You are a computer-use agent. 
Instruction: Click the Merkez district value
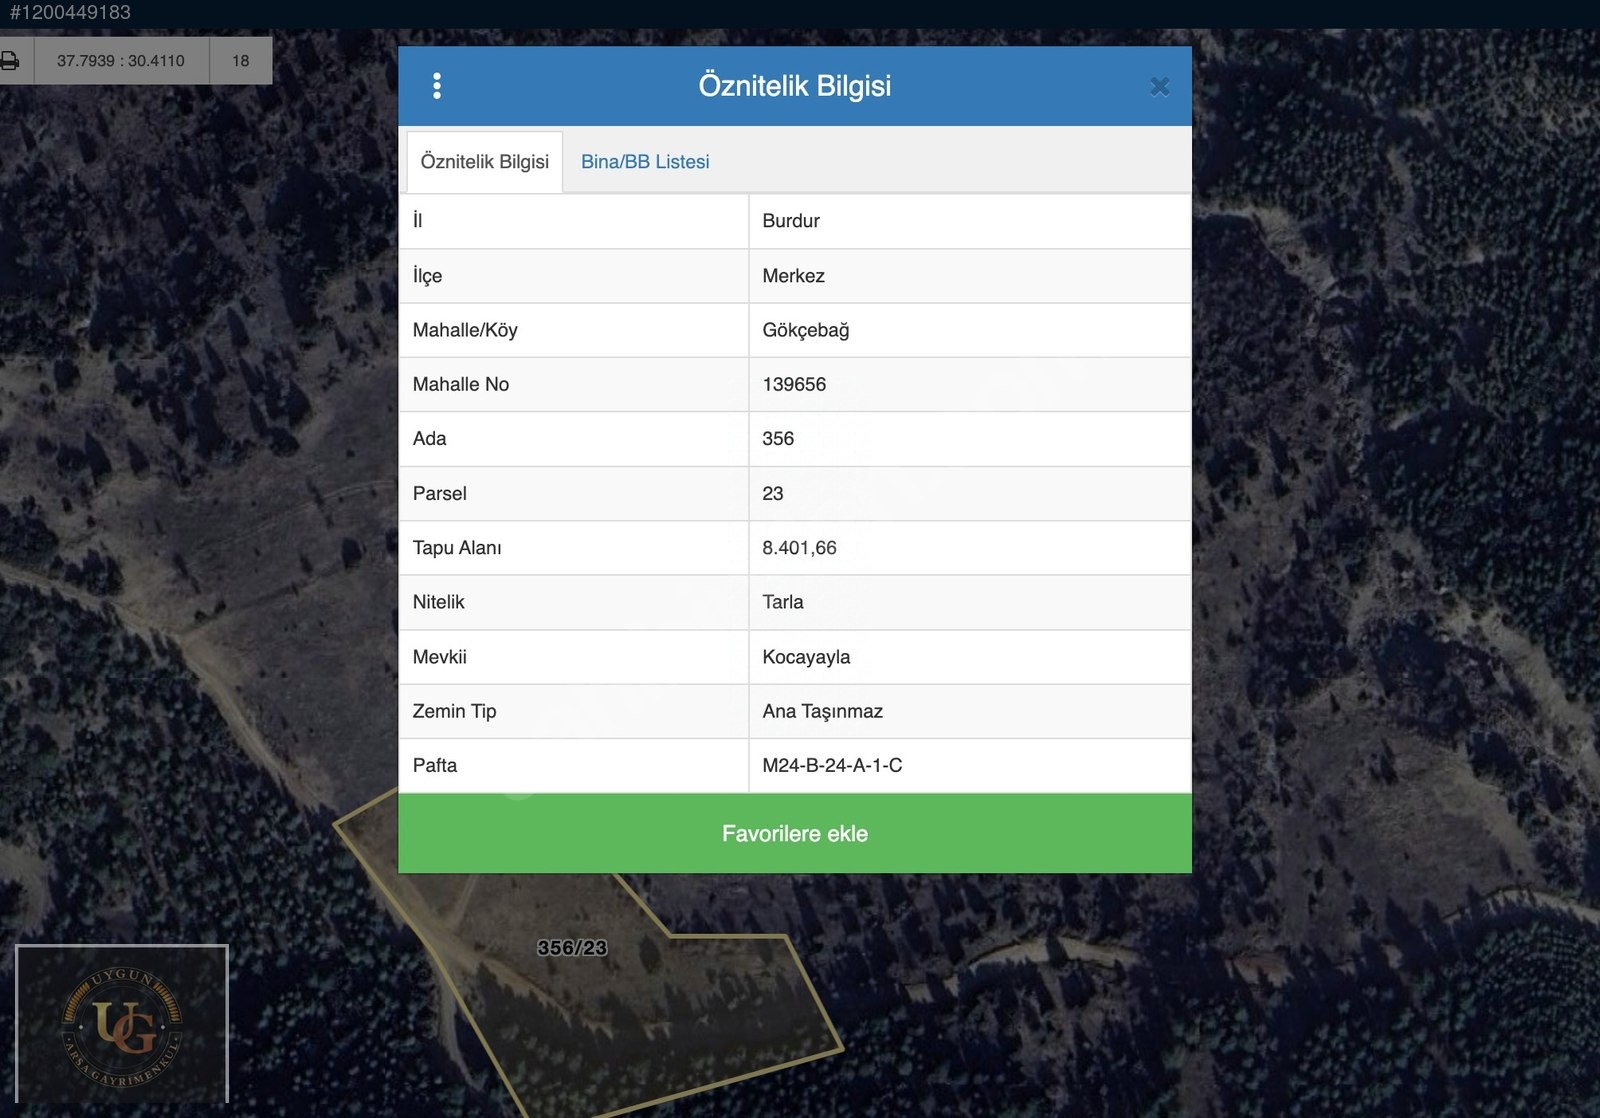coord(793,276)
